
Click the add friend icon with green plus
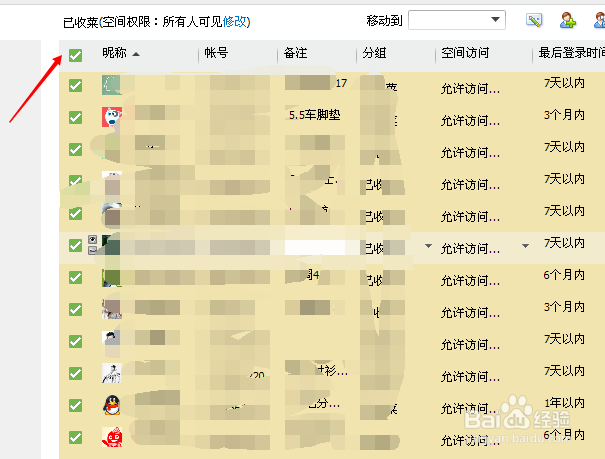567,20
